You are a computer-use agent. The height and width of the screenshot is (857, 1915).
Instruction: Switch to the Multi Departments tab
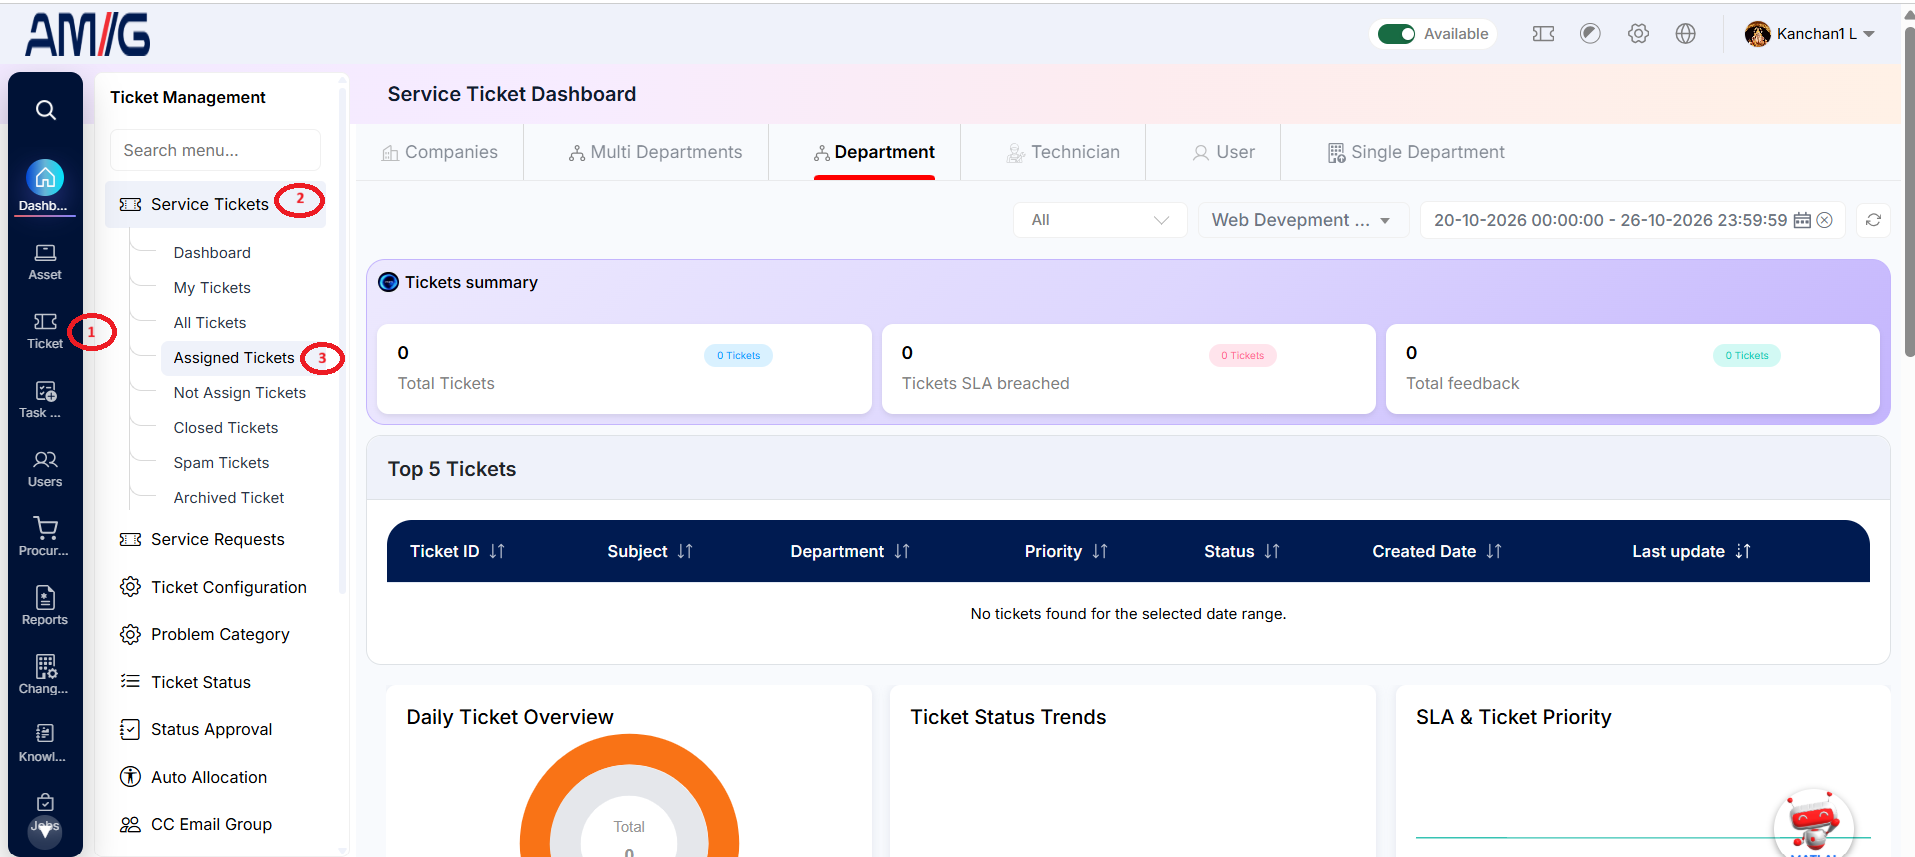pyautogui.click(x=656, y=152)
